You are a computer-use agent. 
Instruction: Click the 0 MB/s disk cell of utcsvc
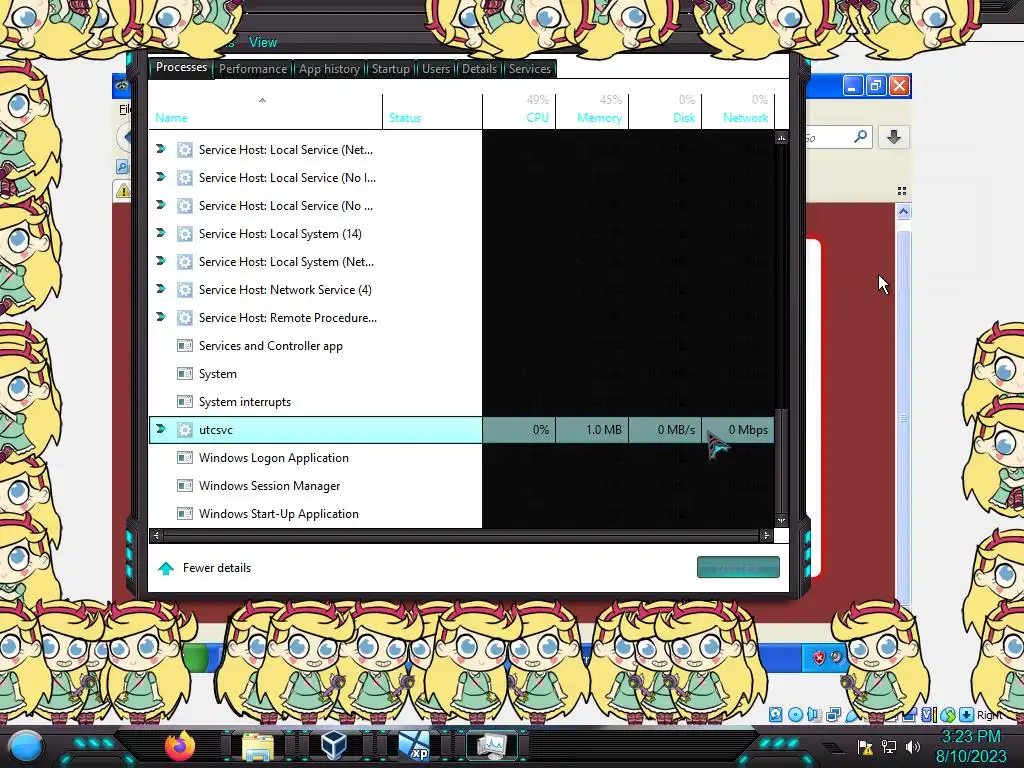[x=665, y=430]
